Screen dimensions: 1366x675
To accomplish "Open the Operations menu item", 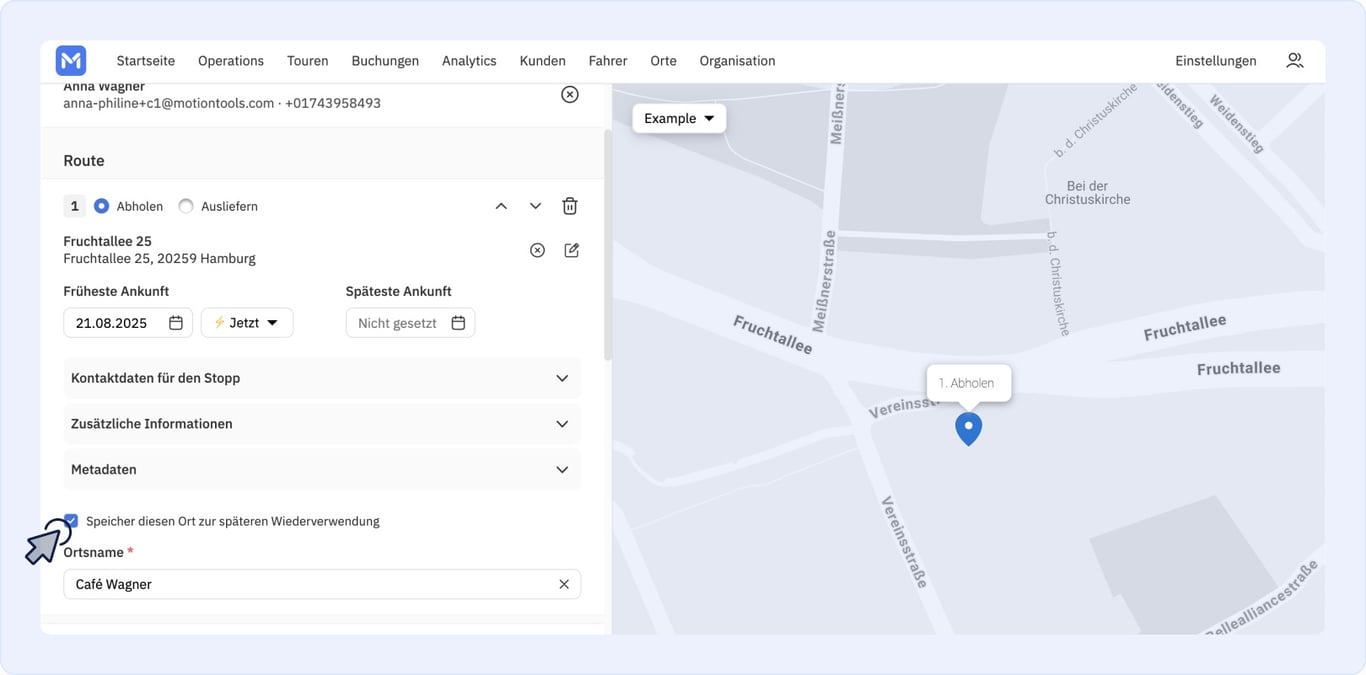I will point(231,61).
